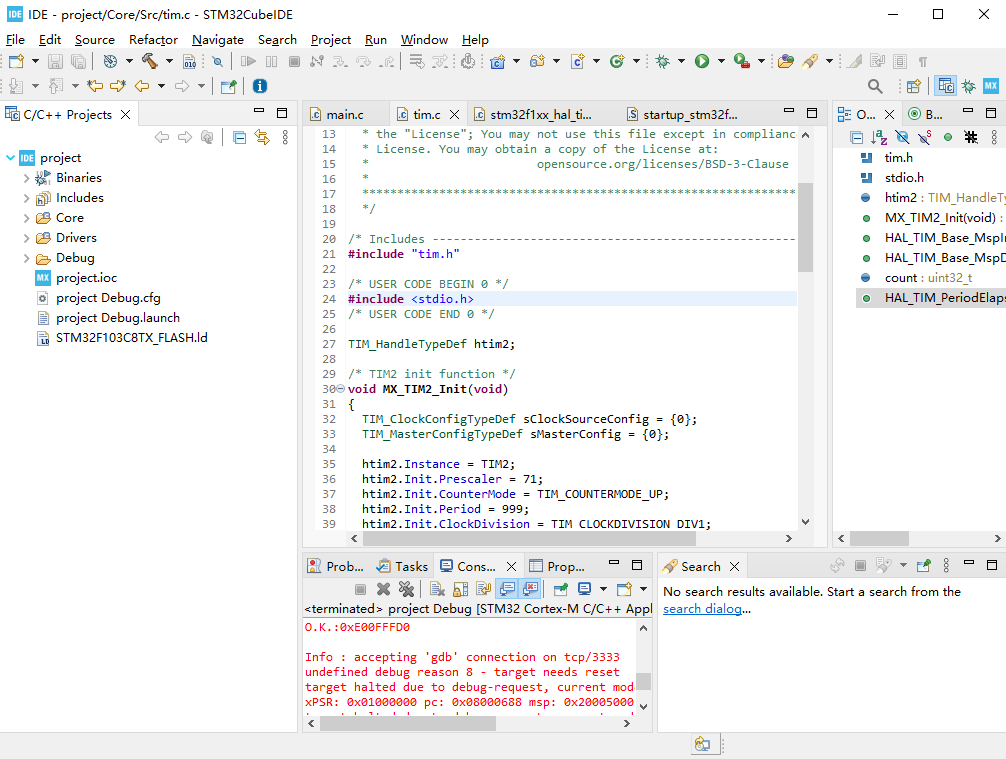Click the editor vertical scrollbar thumb
This screenshot has height=759, width=1006.
tap(805, 226)
